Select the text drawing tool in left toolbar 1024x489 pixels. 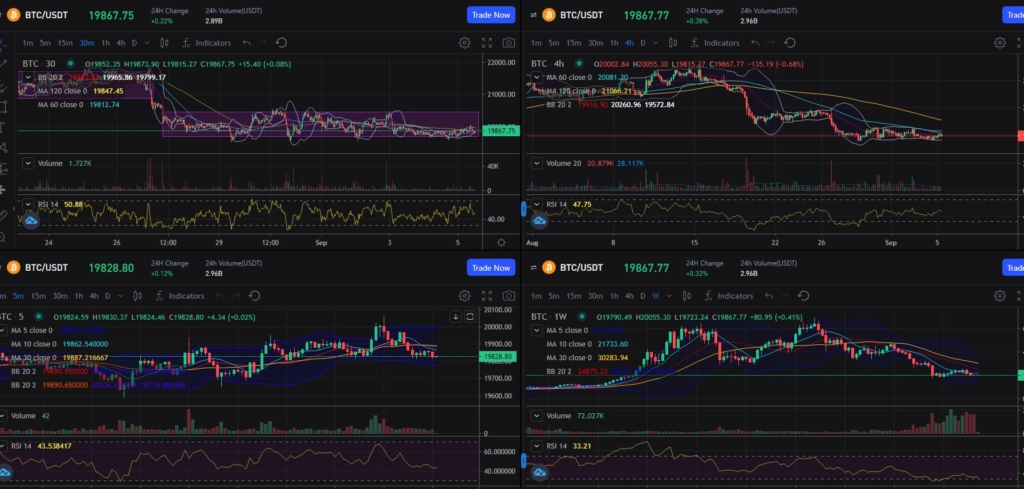coord(3,127)
